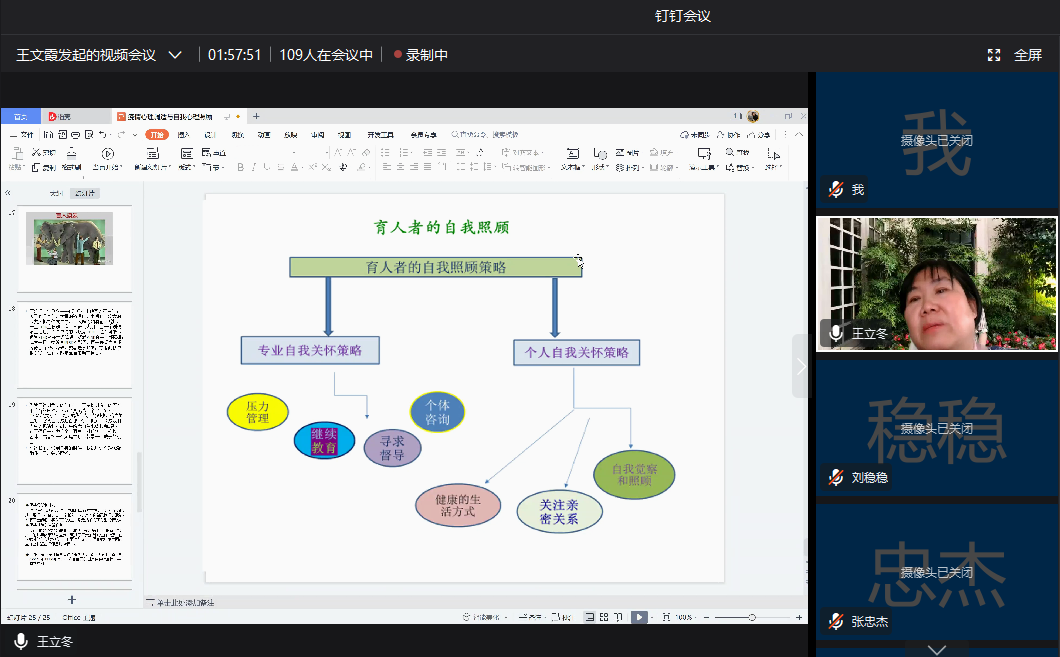This screenshot has width=1060, height=657.
Task: Collapse slide panel with double chevron icon
Action: click(x=8, y=193)
